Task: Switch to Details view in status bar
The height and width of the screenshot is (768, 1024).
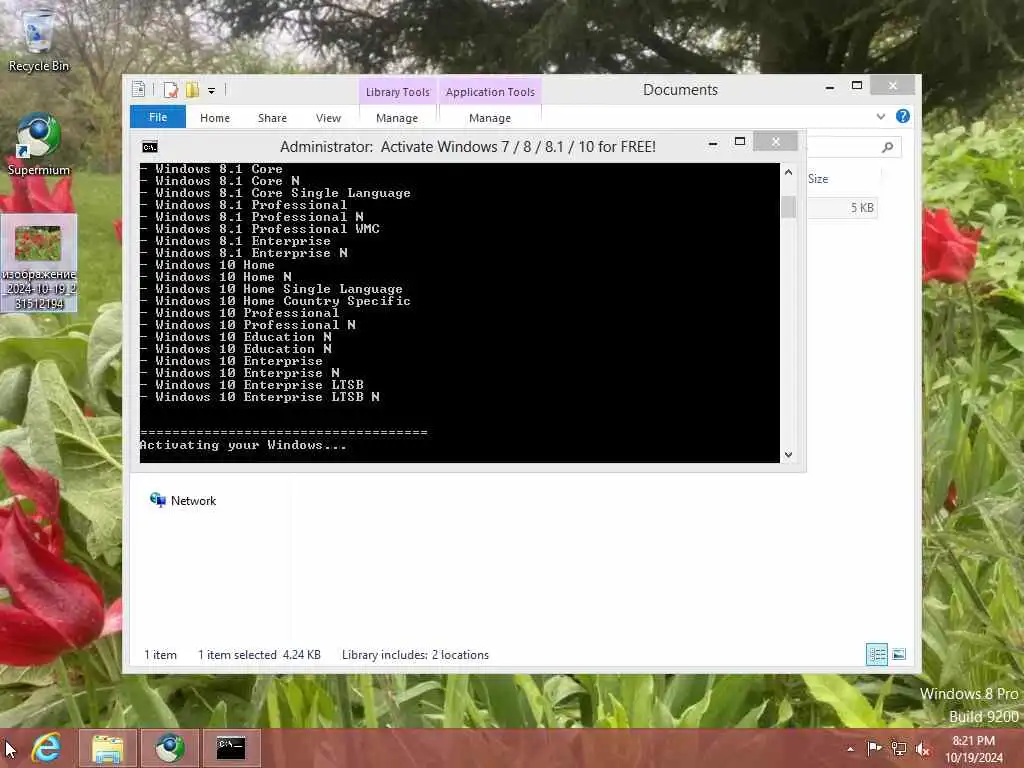Action: tap(876, 654)
